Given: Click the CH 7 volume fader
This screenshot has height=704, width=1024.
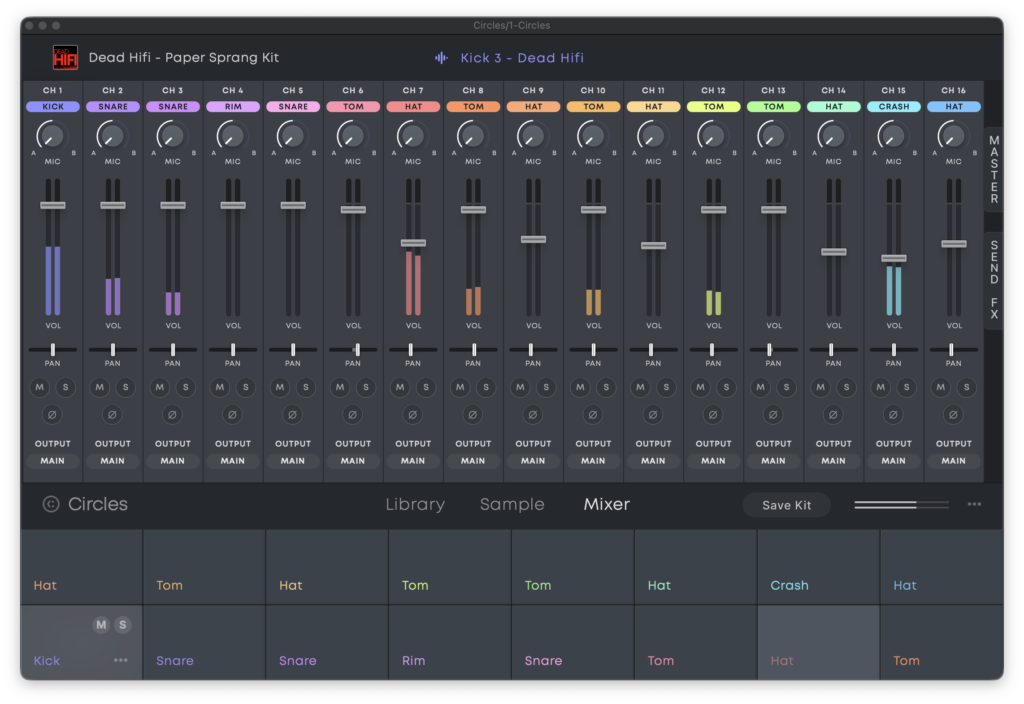Looking at the screenshot, I should click(413, 243).
